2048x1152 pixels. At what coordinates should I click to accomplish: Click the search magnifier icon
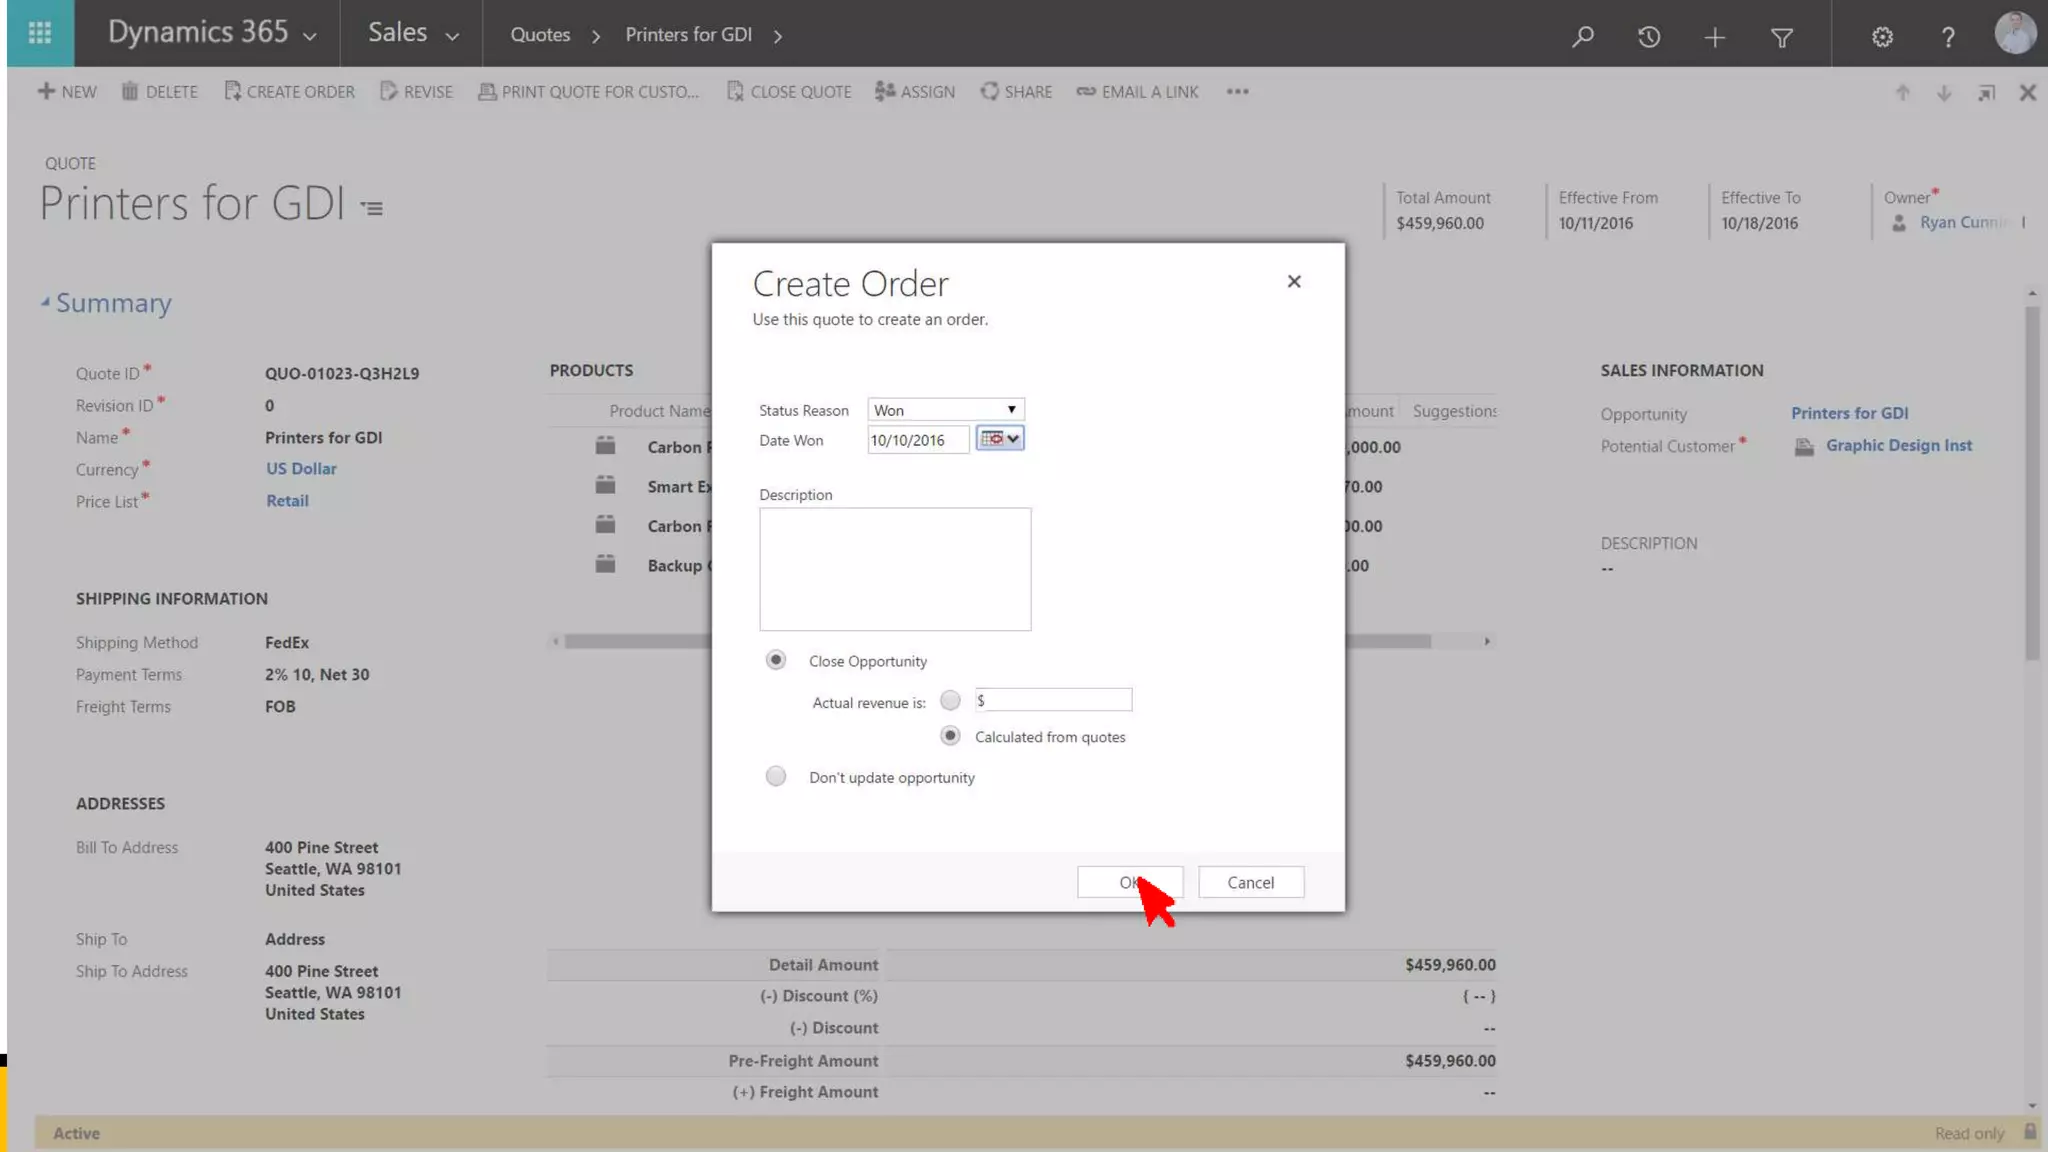(x=1582, y=37)
